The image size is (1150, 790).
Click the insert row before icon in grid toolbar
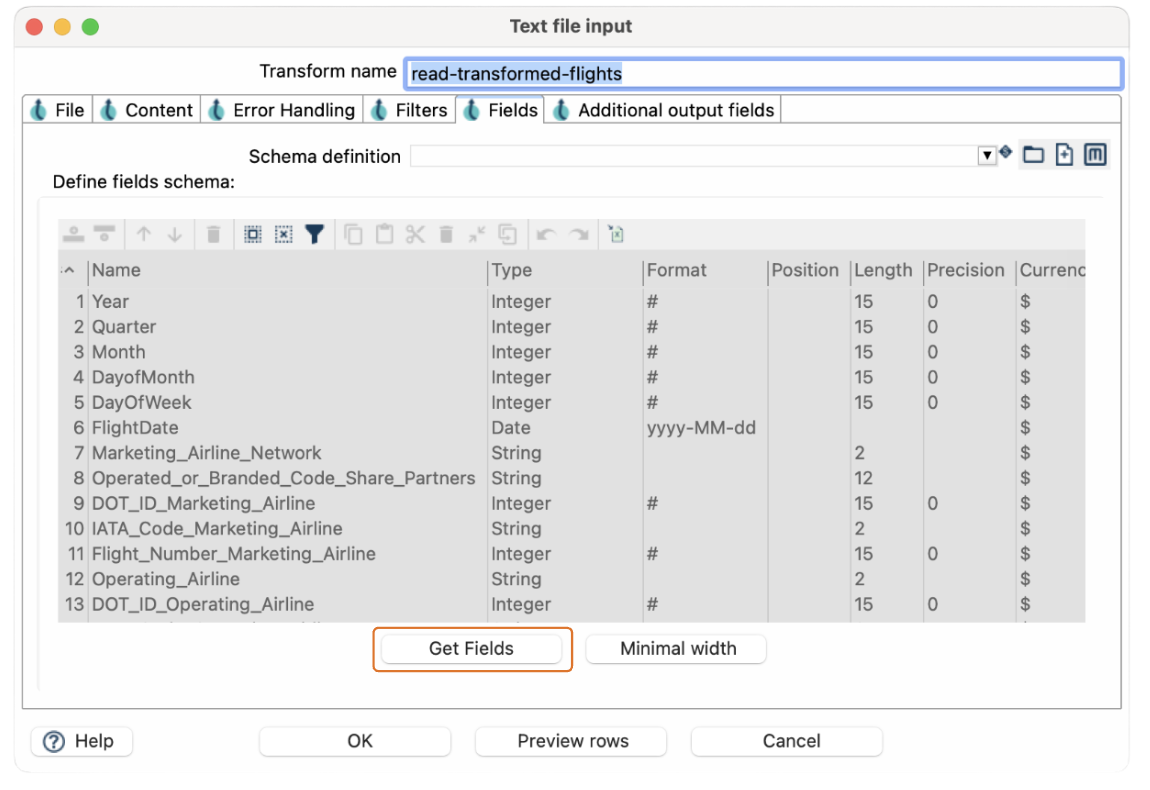[x=73, y=235]
